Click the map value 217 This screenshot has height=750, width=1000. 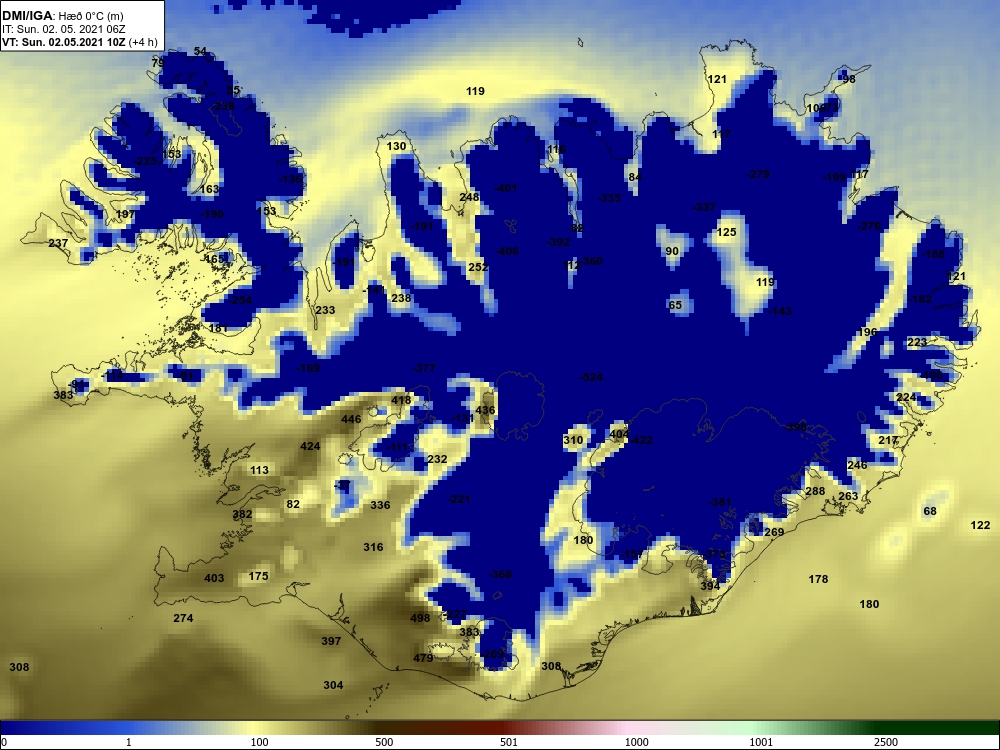tap(888, 440)
